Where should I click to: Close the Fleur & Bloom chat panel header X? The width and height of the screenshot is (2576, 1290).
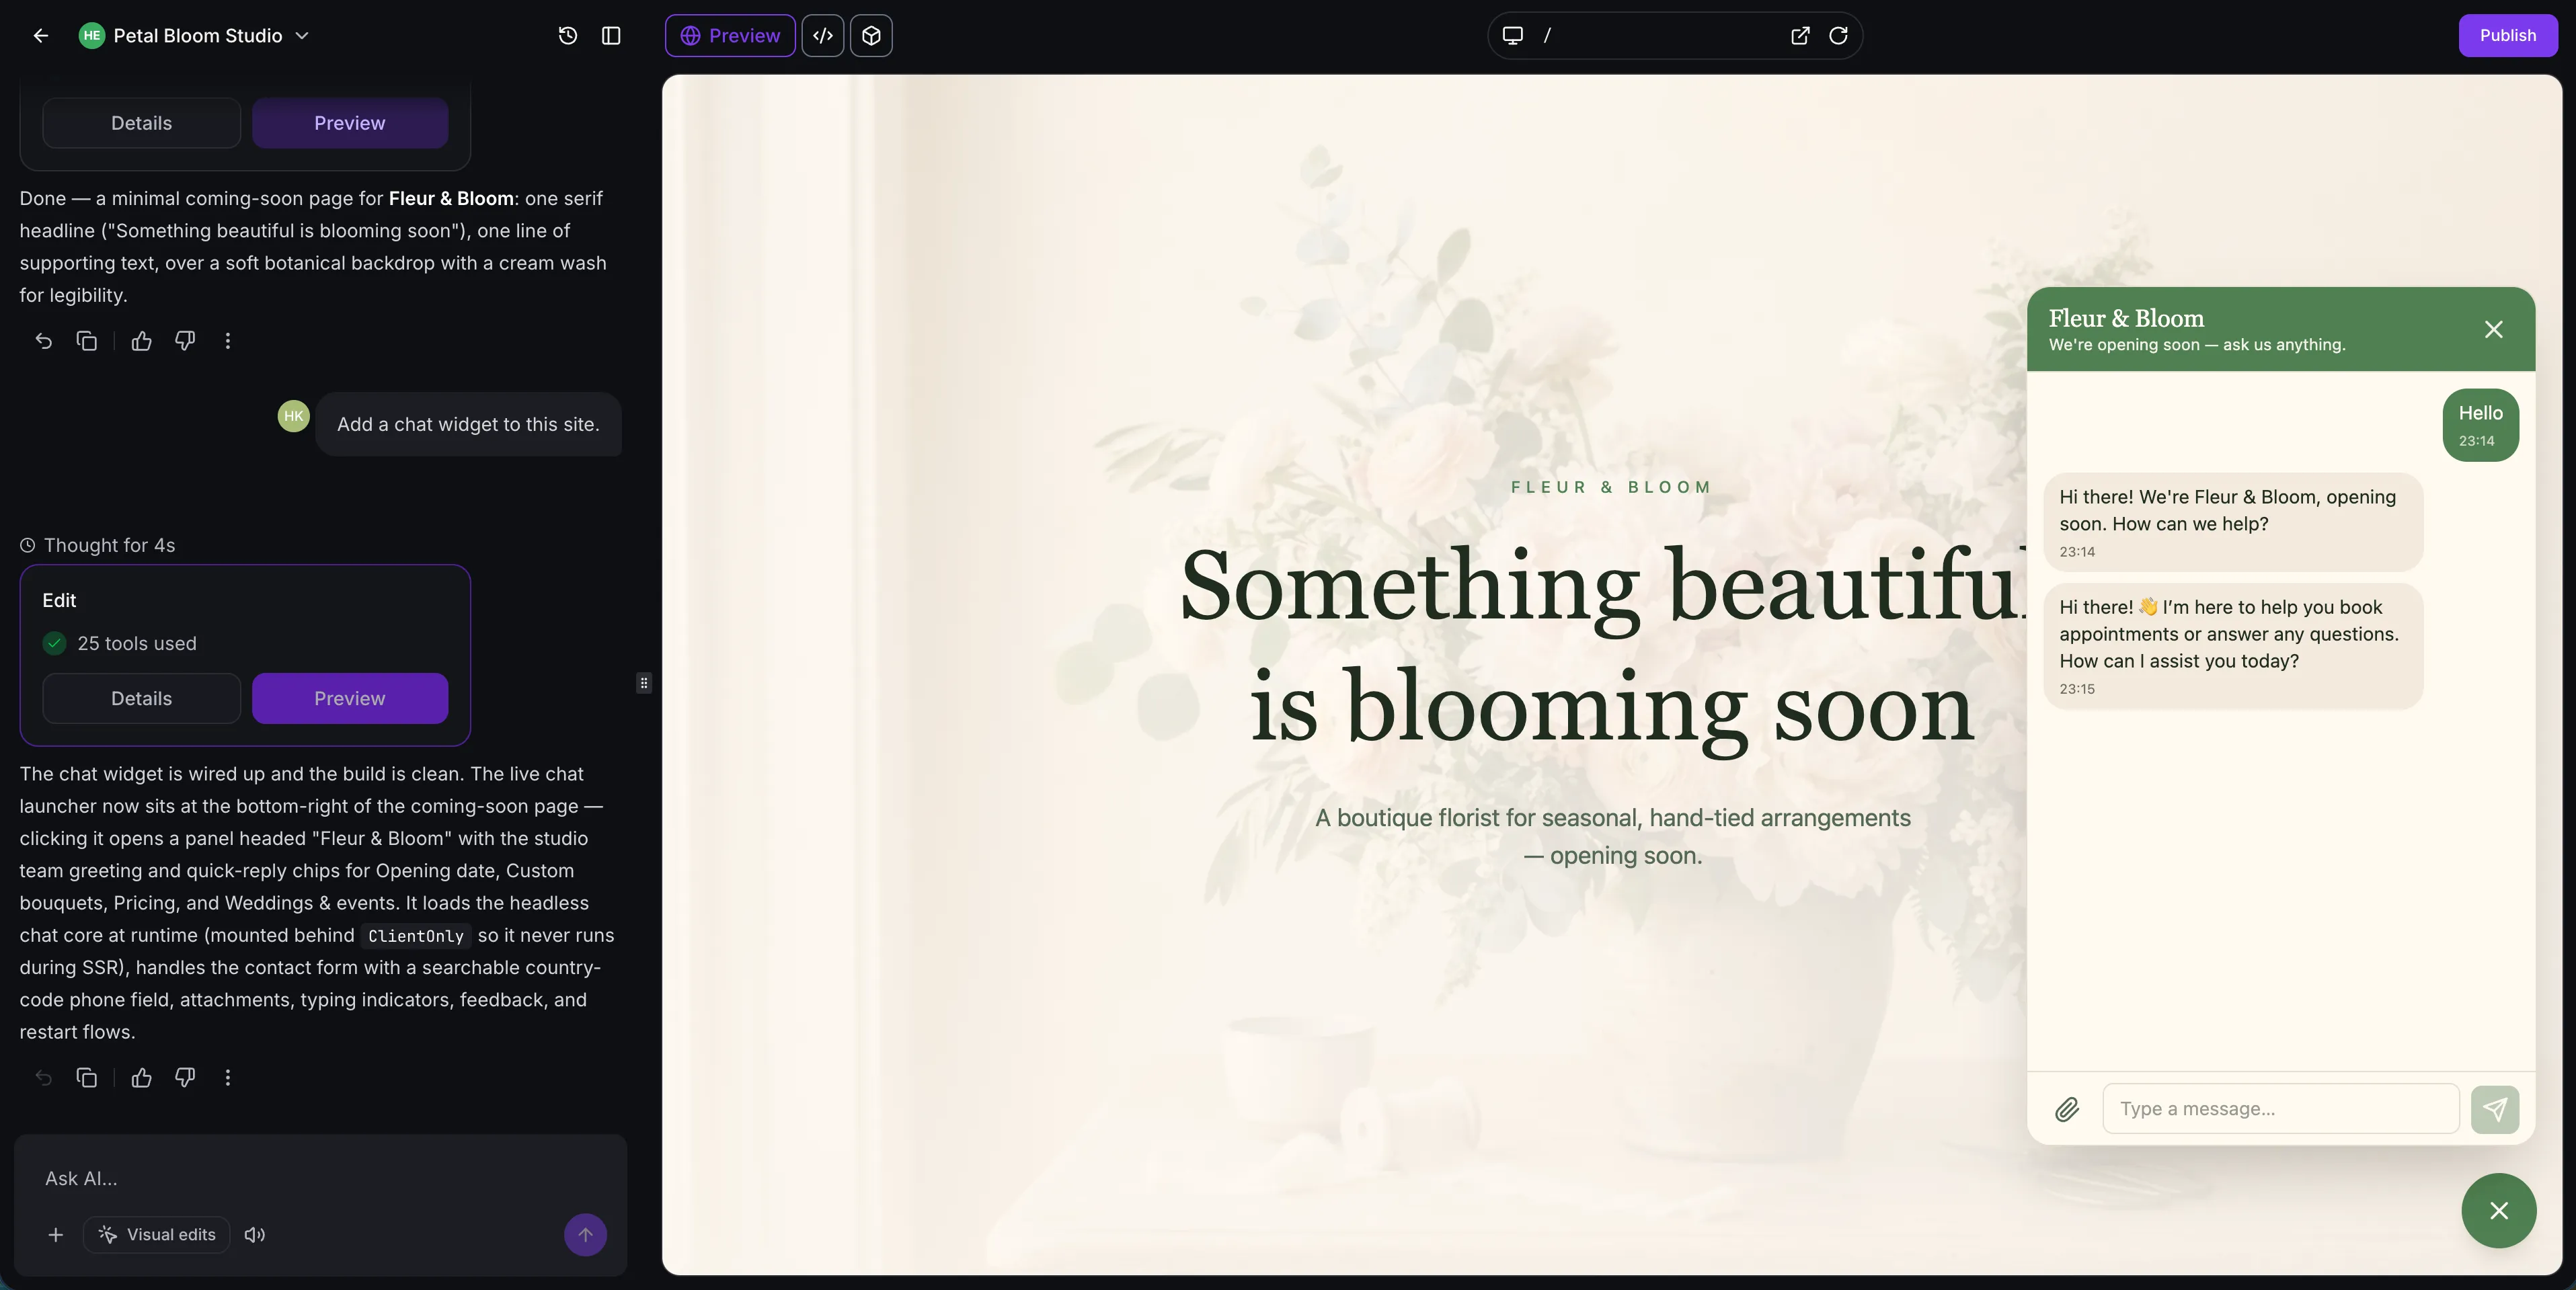point(2494,329)
